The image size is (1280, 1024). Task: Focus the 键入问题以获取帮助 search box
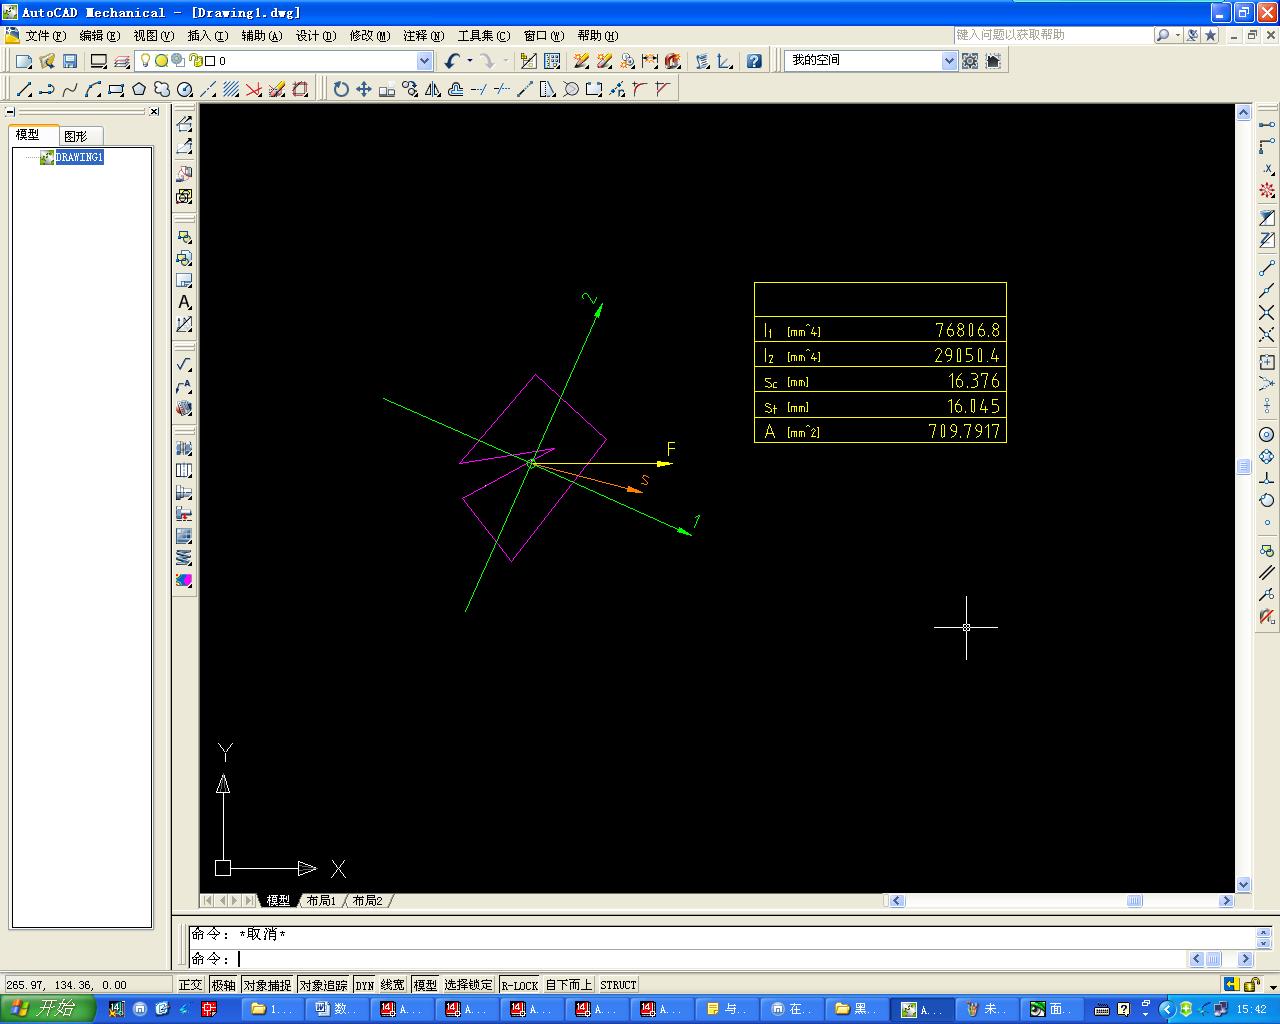click(1053, 35)
